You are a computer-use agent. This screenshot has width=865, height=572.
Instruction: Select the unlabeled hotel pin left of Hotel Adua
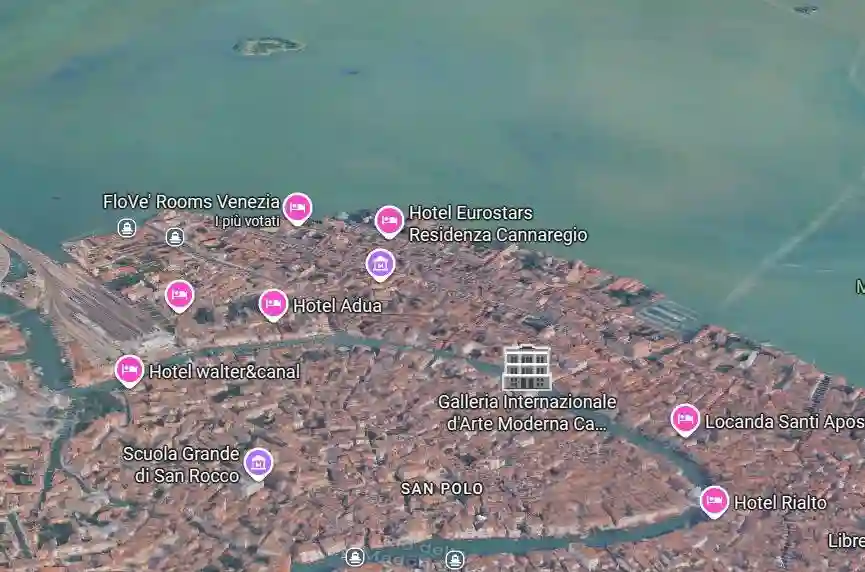coord(179,295)
